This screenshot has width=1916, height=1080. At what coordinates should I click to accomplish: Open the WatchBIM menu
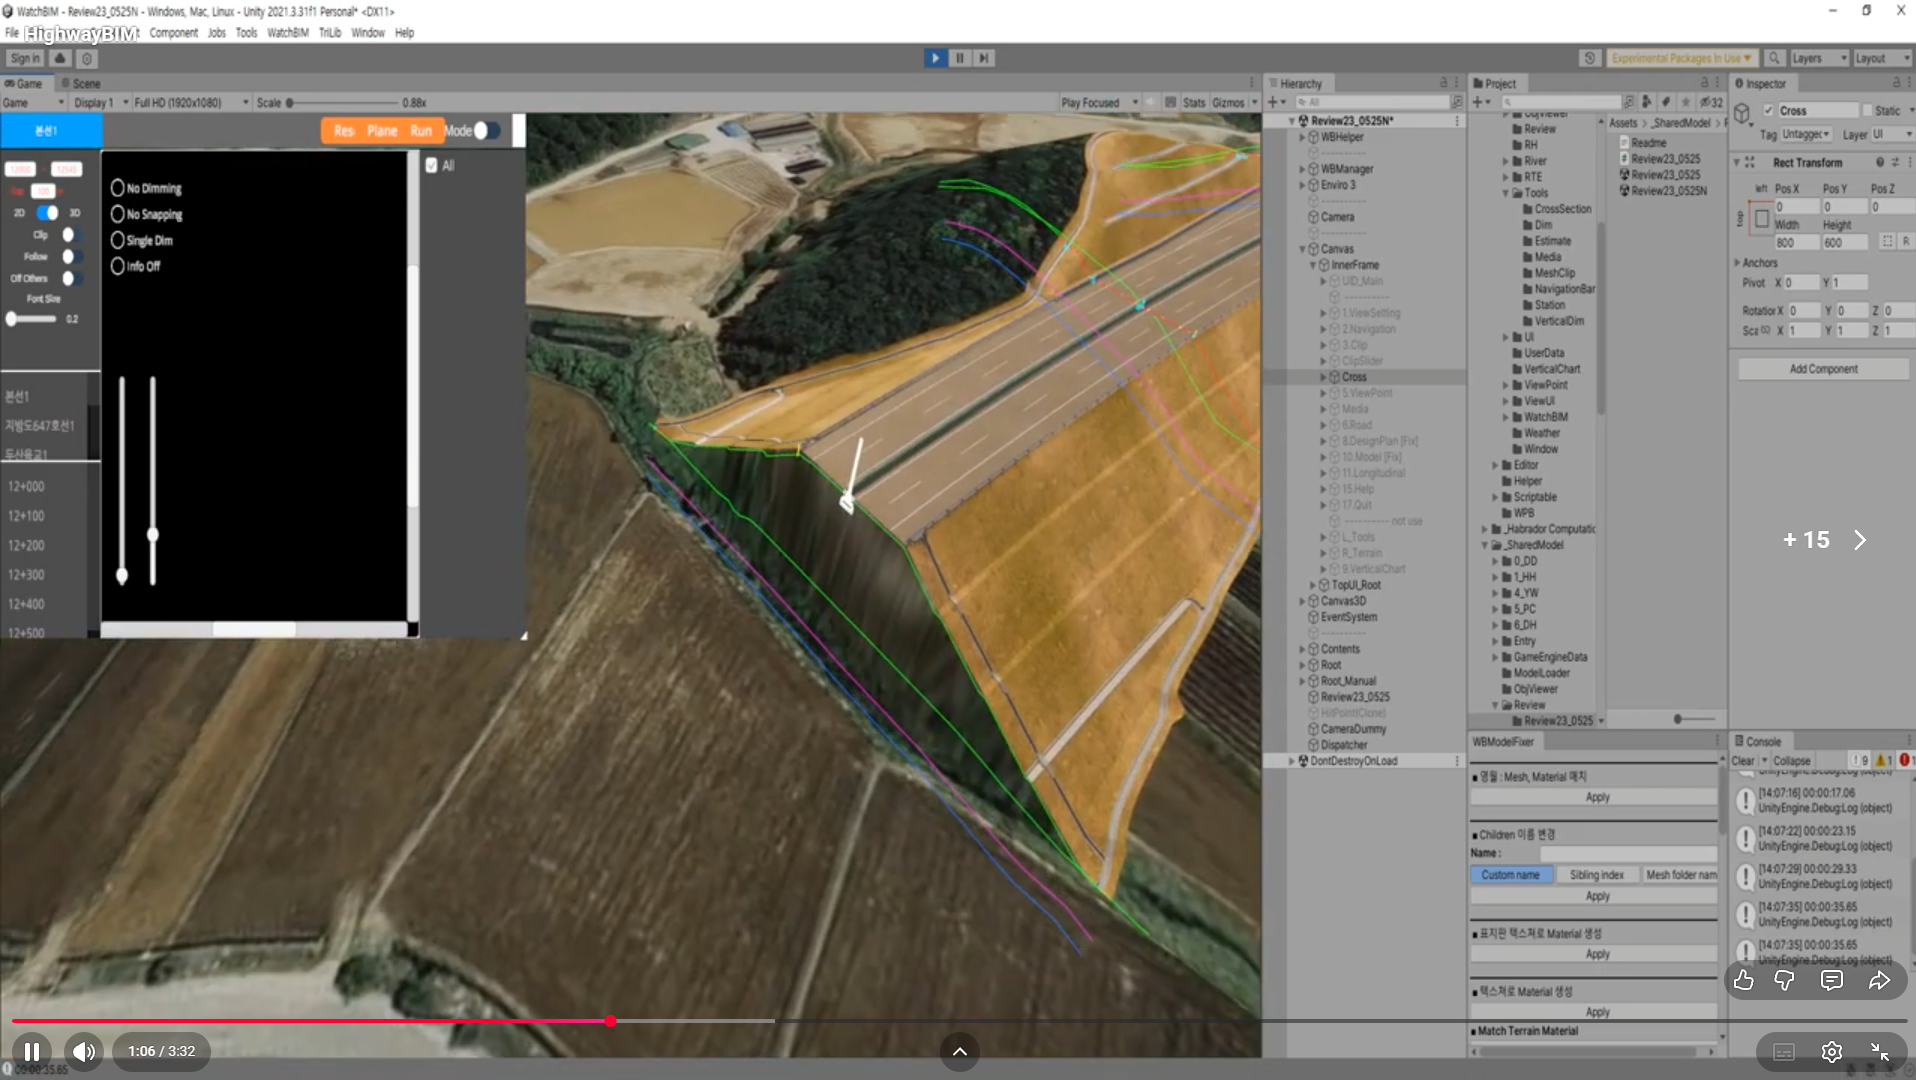(287, 33)
